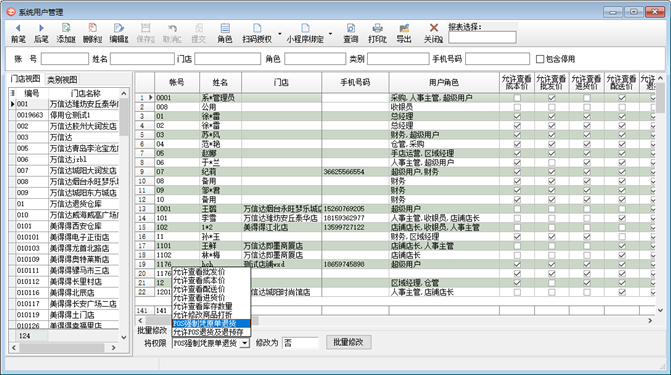671x375 pixels.
Task: Click scroll-down arrow of user grid
Action: coord(660,310)
